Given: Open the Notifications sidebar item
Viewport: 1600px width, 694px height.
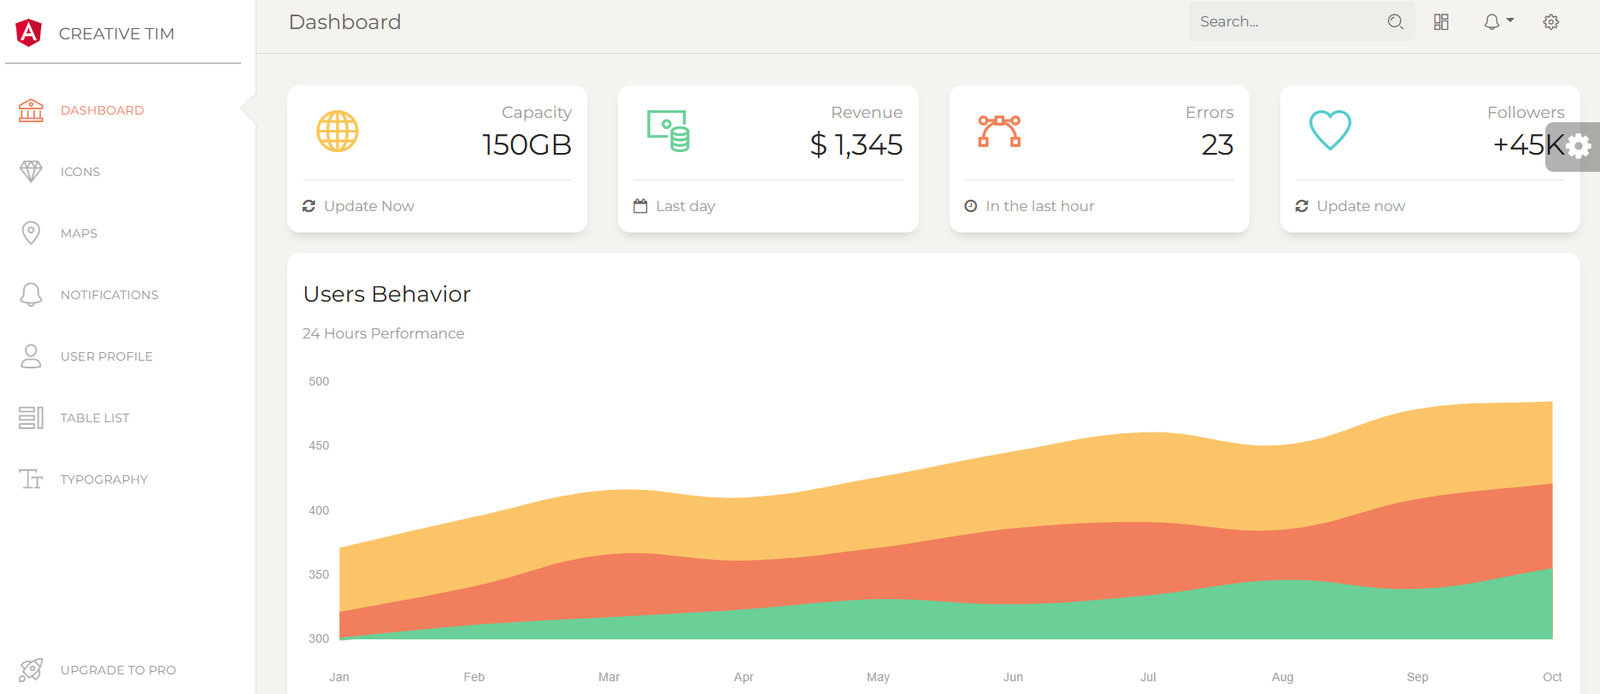Looking at the screenshot, I should (109, 295).
